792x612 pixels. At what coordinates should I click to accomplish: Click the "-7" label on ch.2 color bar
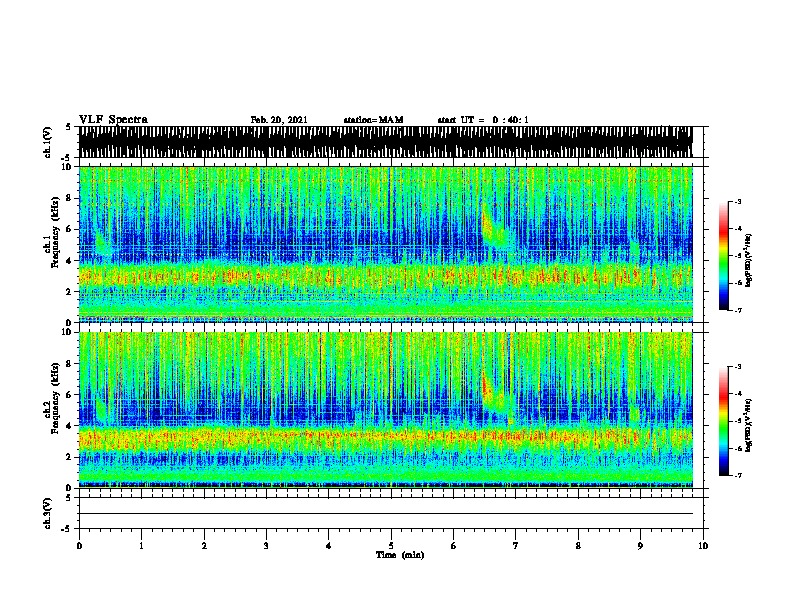[737, 476]
